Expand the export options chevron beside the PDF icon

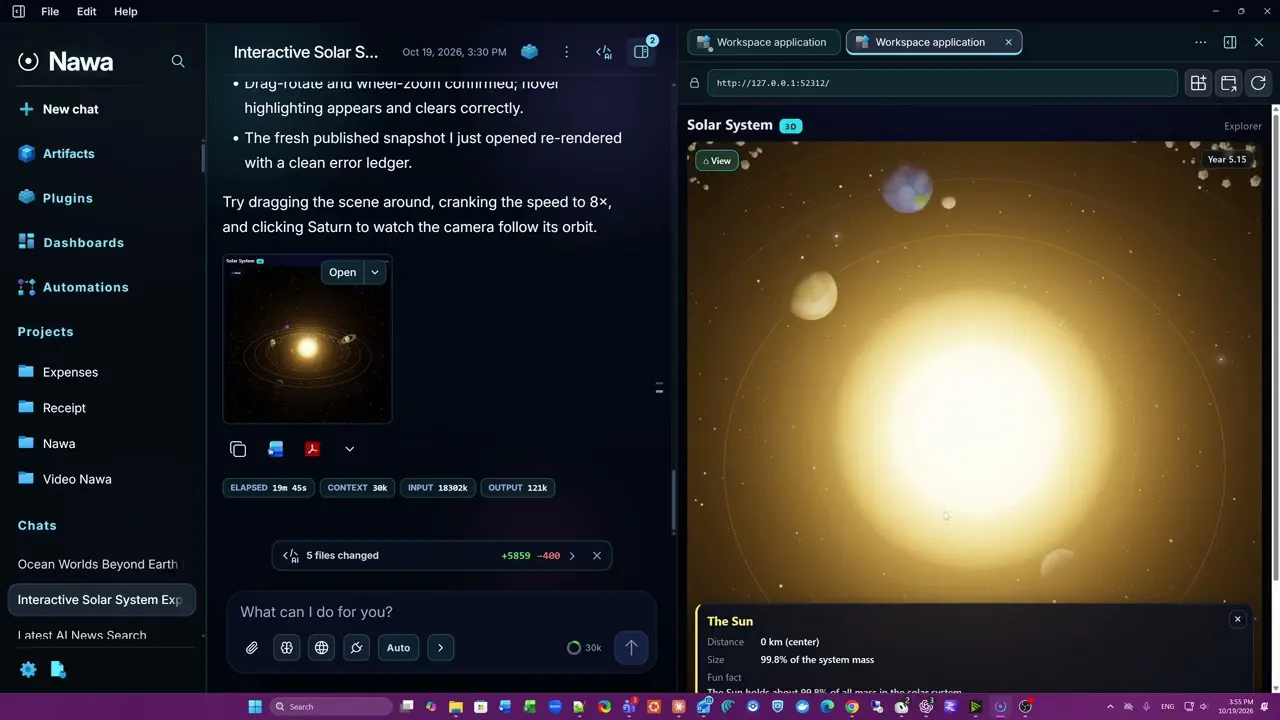(x=349, y=449)
